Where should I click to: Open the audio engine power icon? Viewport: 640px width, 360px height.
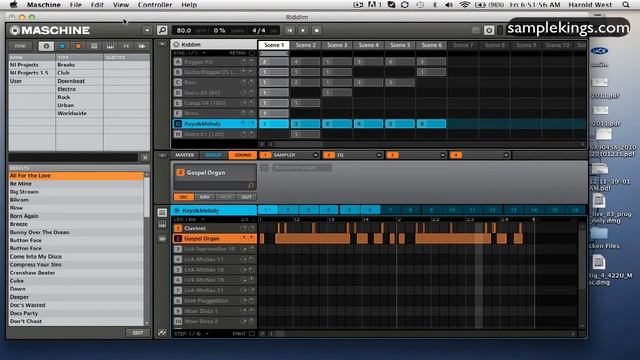coord(489,30)
